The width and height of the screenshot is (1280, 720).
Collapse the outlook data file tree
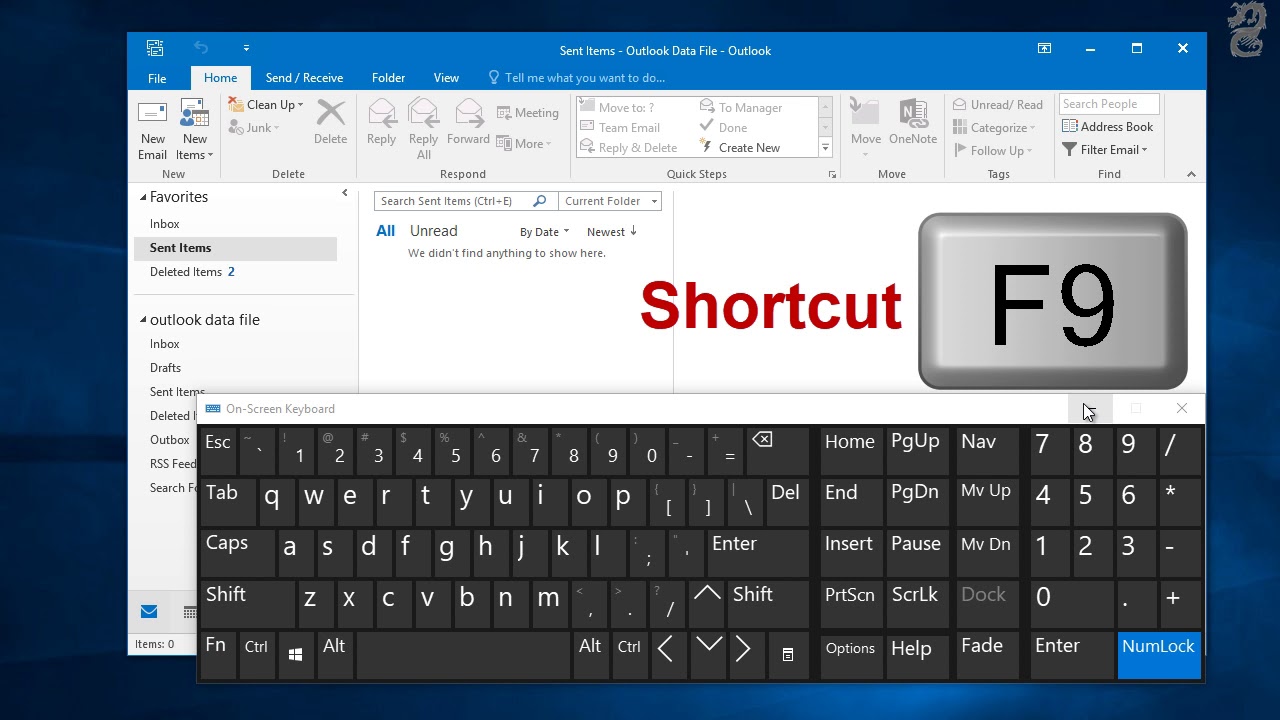(143, 321)
